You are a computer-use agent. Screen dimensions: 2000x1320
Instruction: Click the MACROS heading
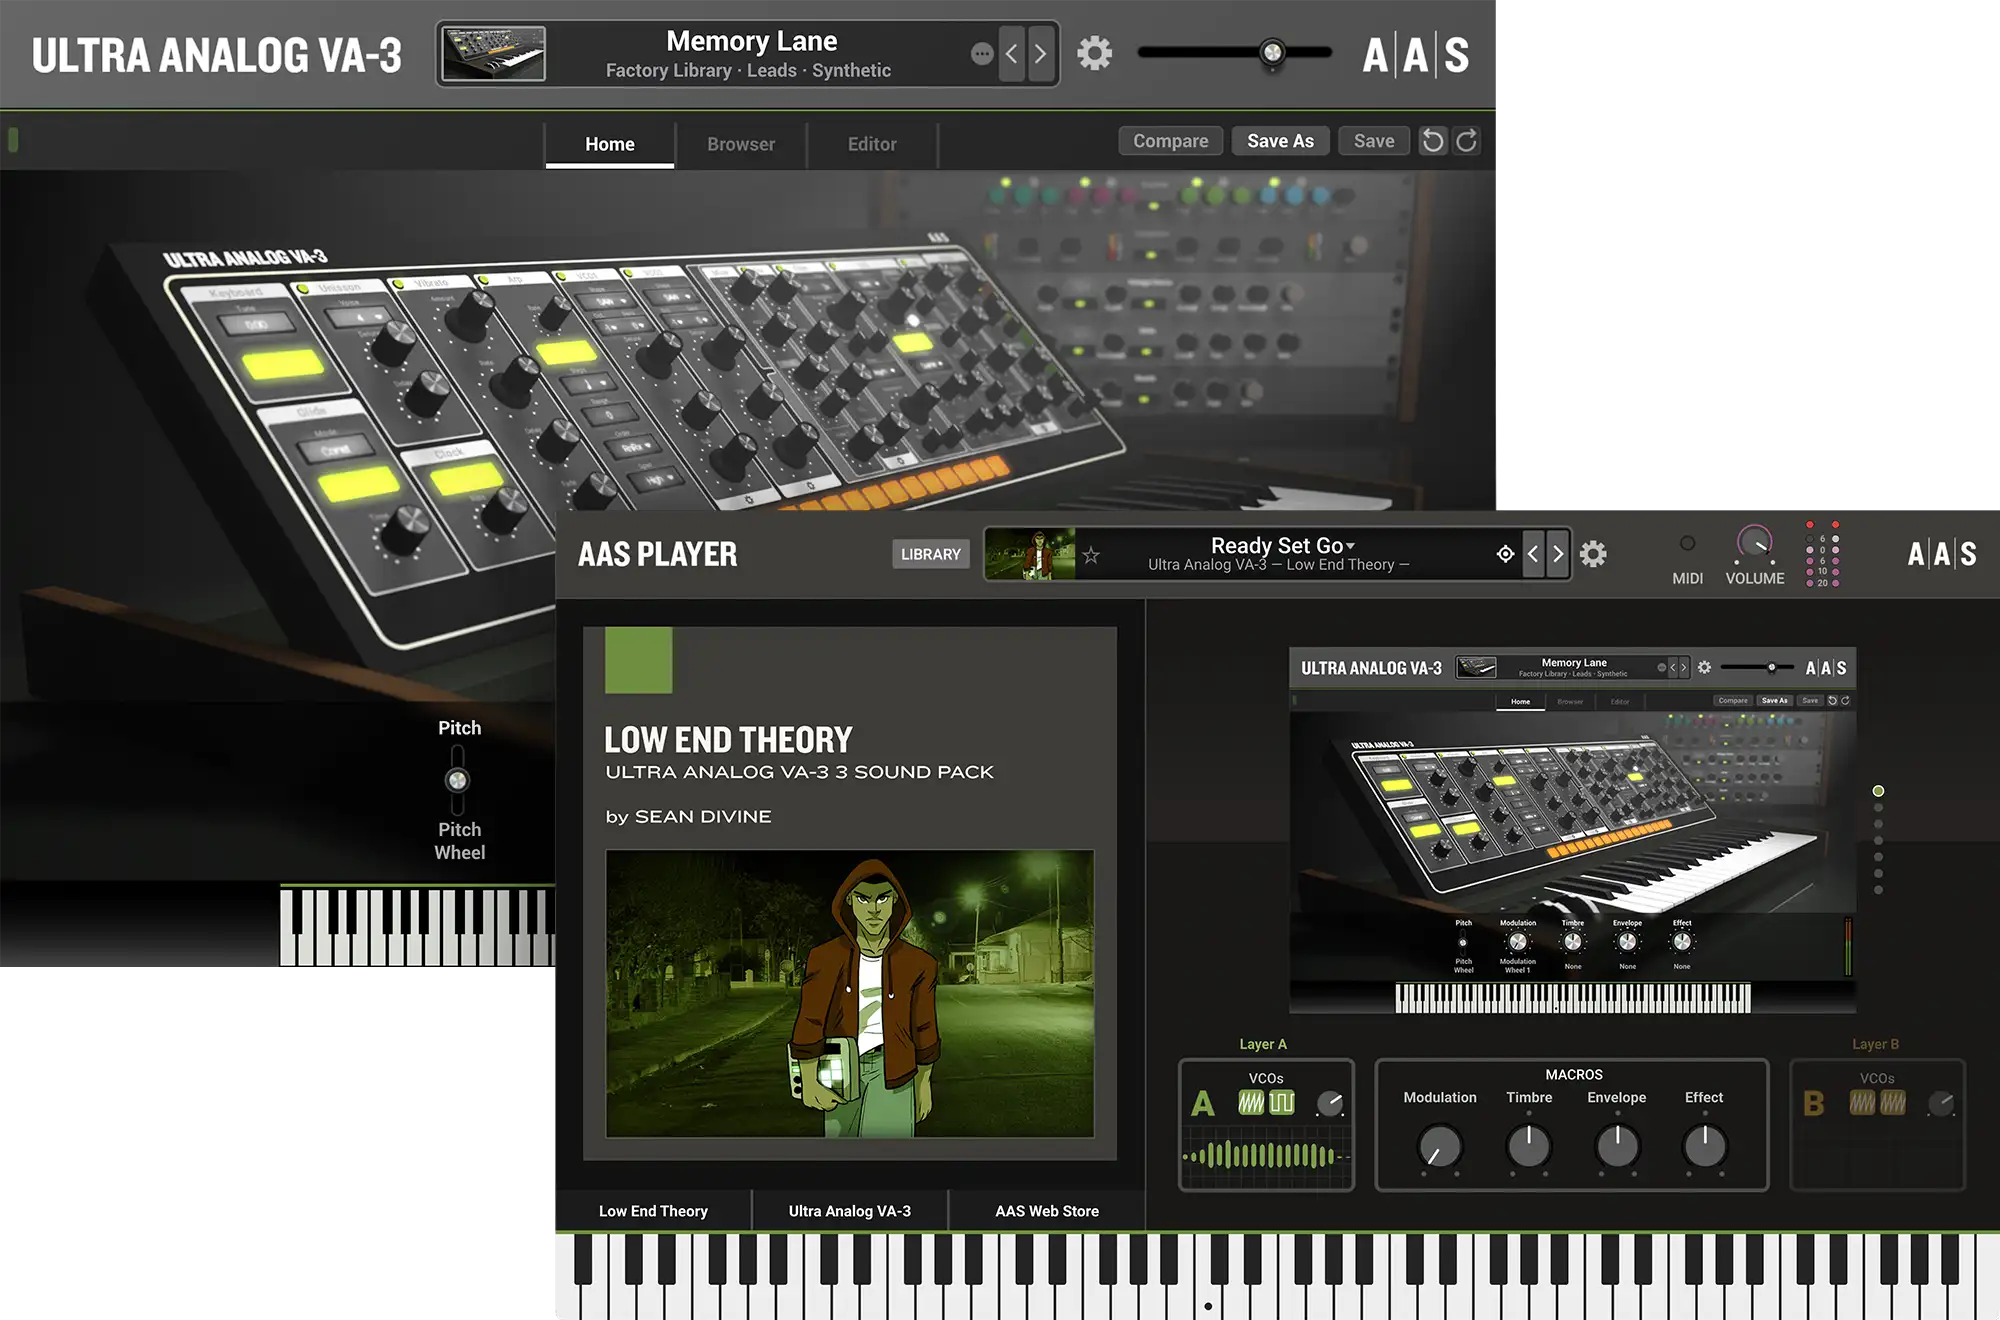[x=1574, y=1075]
